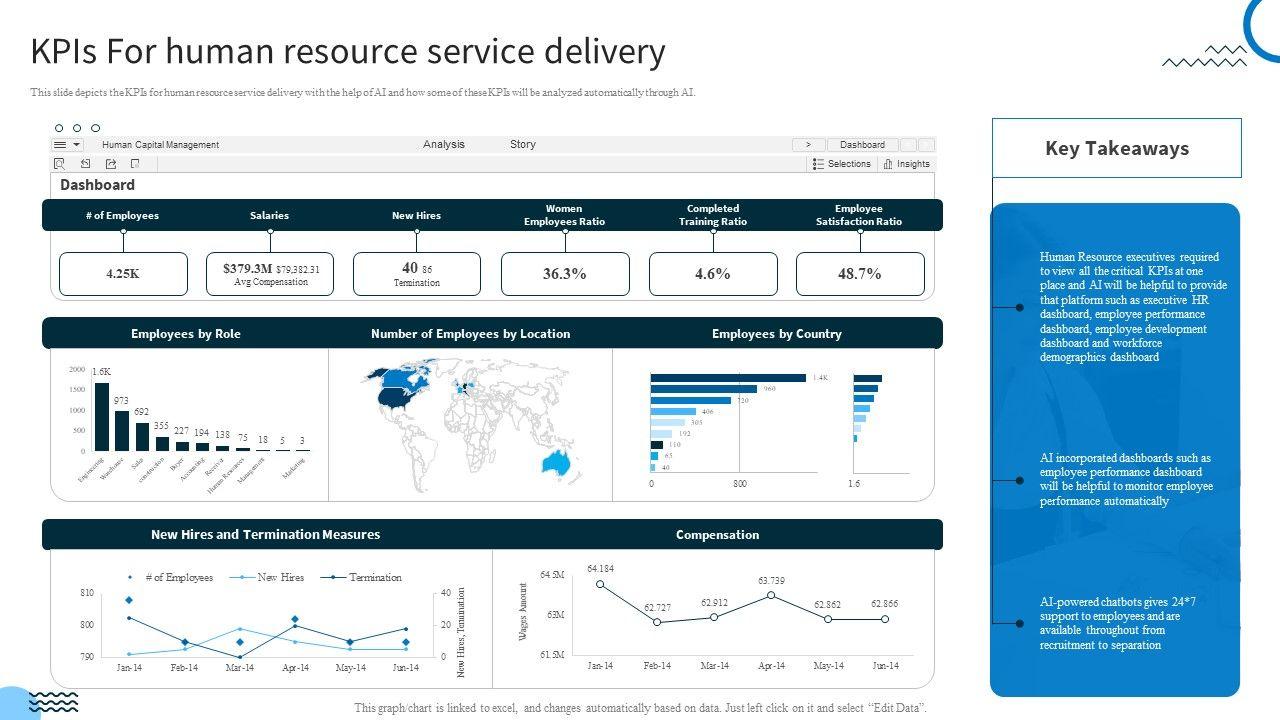The image size is (1280, 720).
Task: Open the Selections tool
Action: click(842, 164)
